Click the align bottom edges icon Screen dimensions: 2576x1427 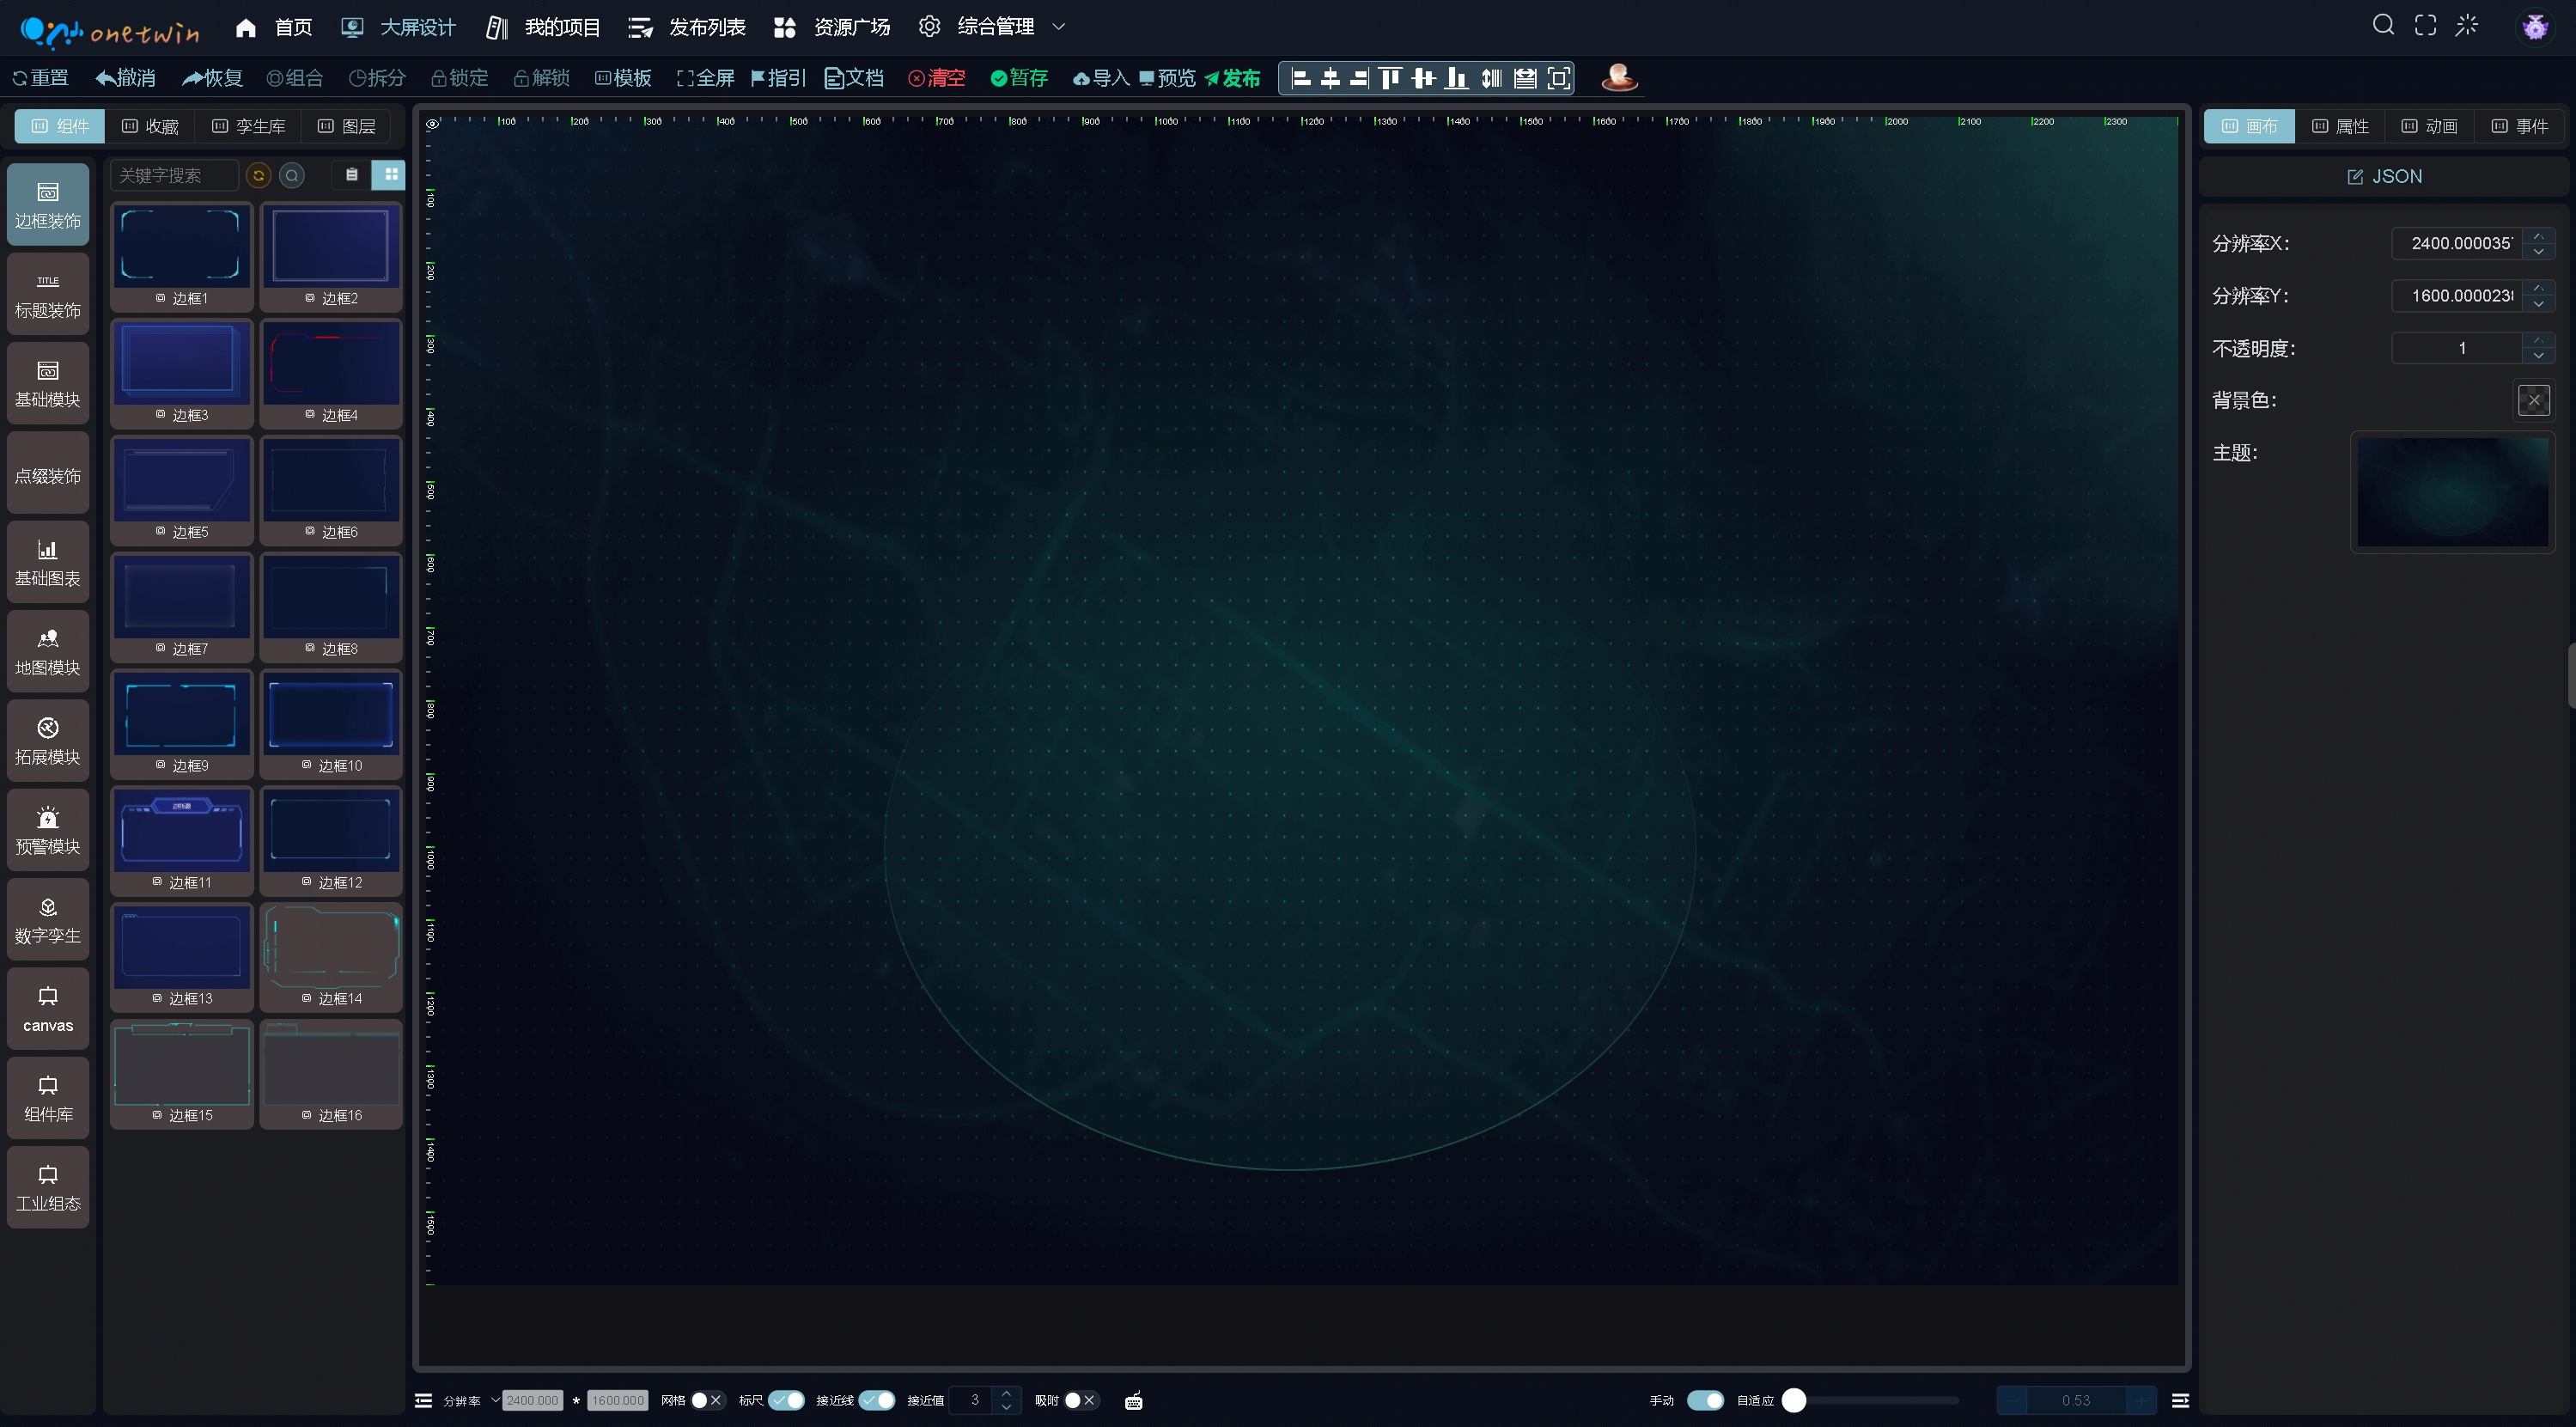pos(1457,78)
